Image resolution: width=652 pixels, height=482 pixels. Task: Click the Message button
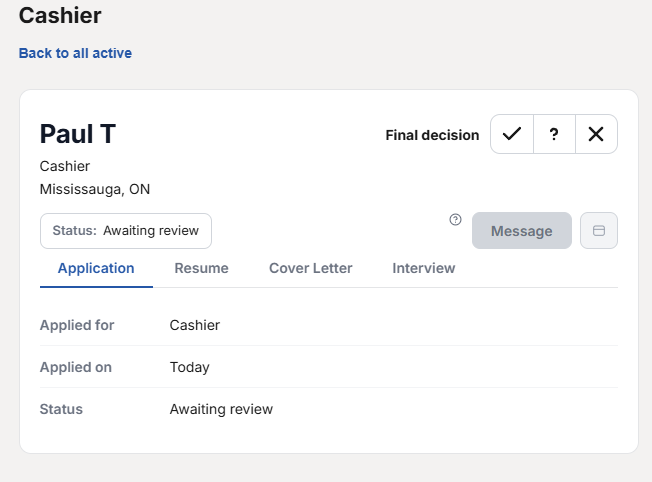[522, 231]
